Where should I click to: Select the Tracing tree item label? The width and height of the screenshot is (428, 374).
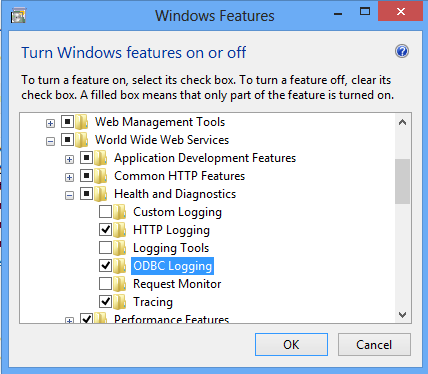153,302
